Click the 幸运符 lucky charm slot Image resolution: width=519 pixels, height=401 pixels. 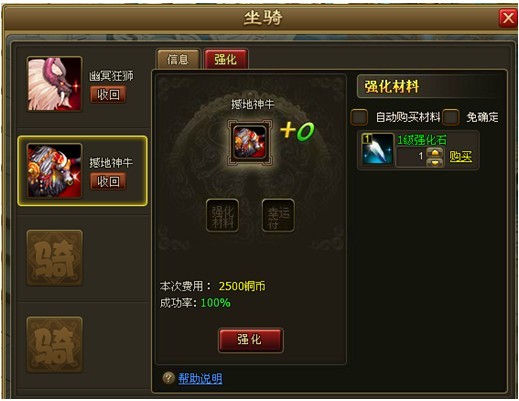(278, 215)
